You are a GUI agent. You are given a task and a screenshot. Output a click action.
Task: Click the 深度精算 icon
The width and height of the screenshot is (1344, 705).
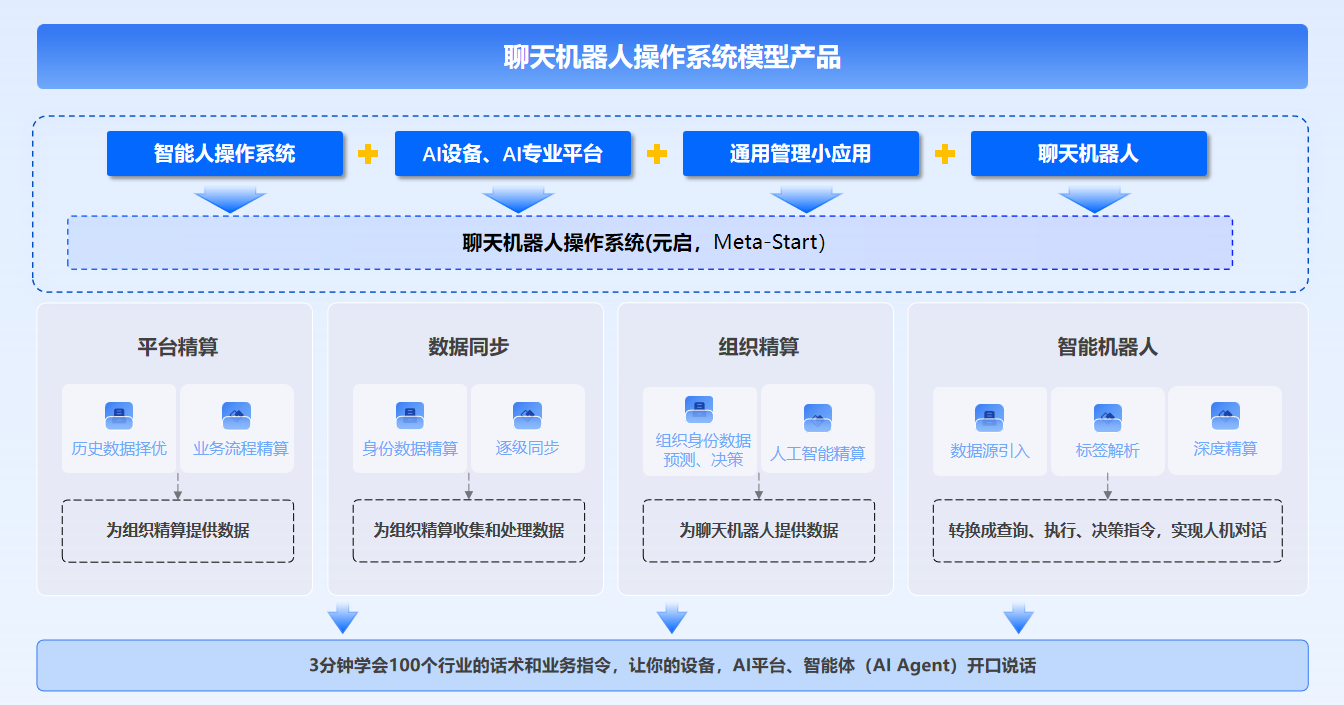1225,416
